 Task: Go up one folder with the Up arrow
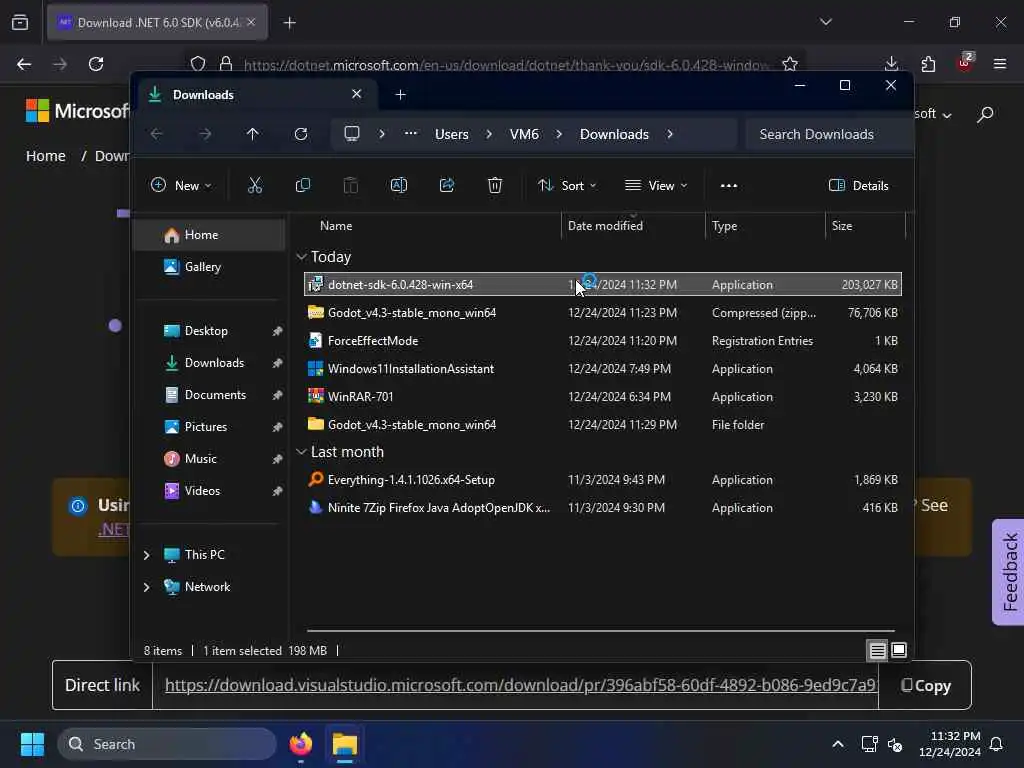[252, 134]
